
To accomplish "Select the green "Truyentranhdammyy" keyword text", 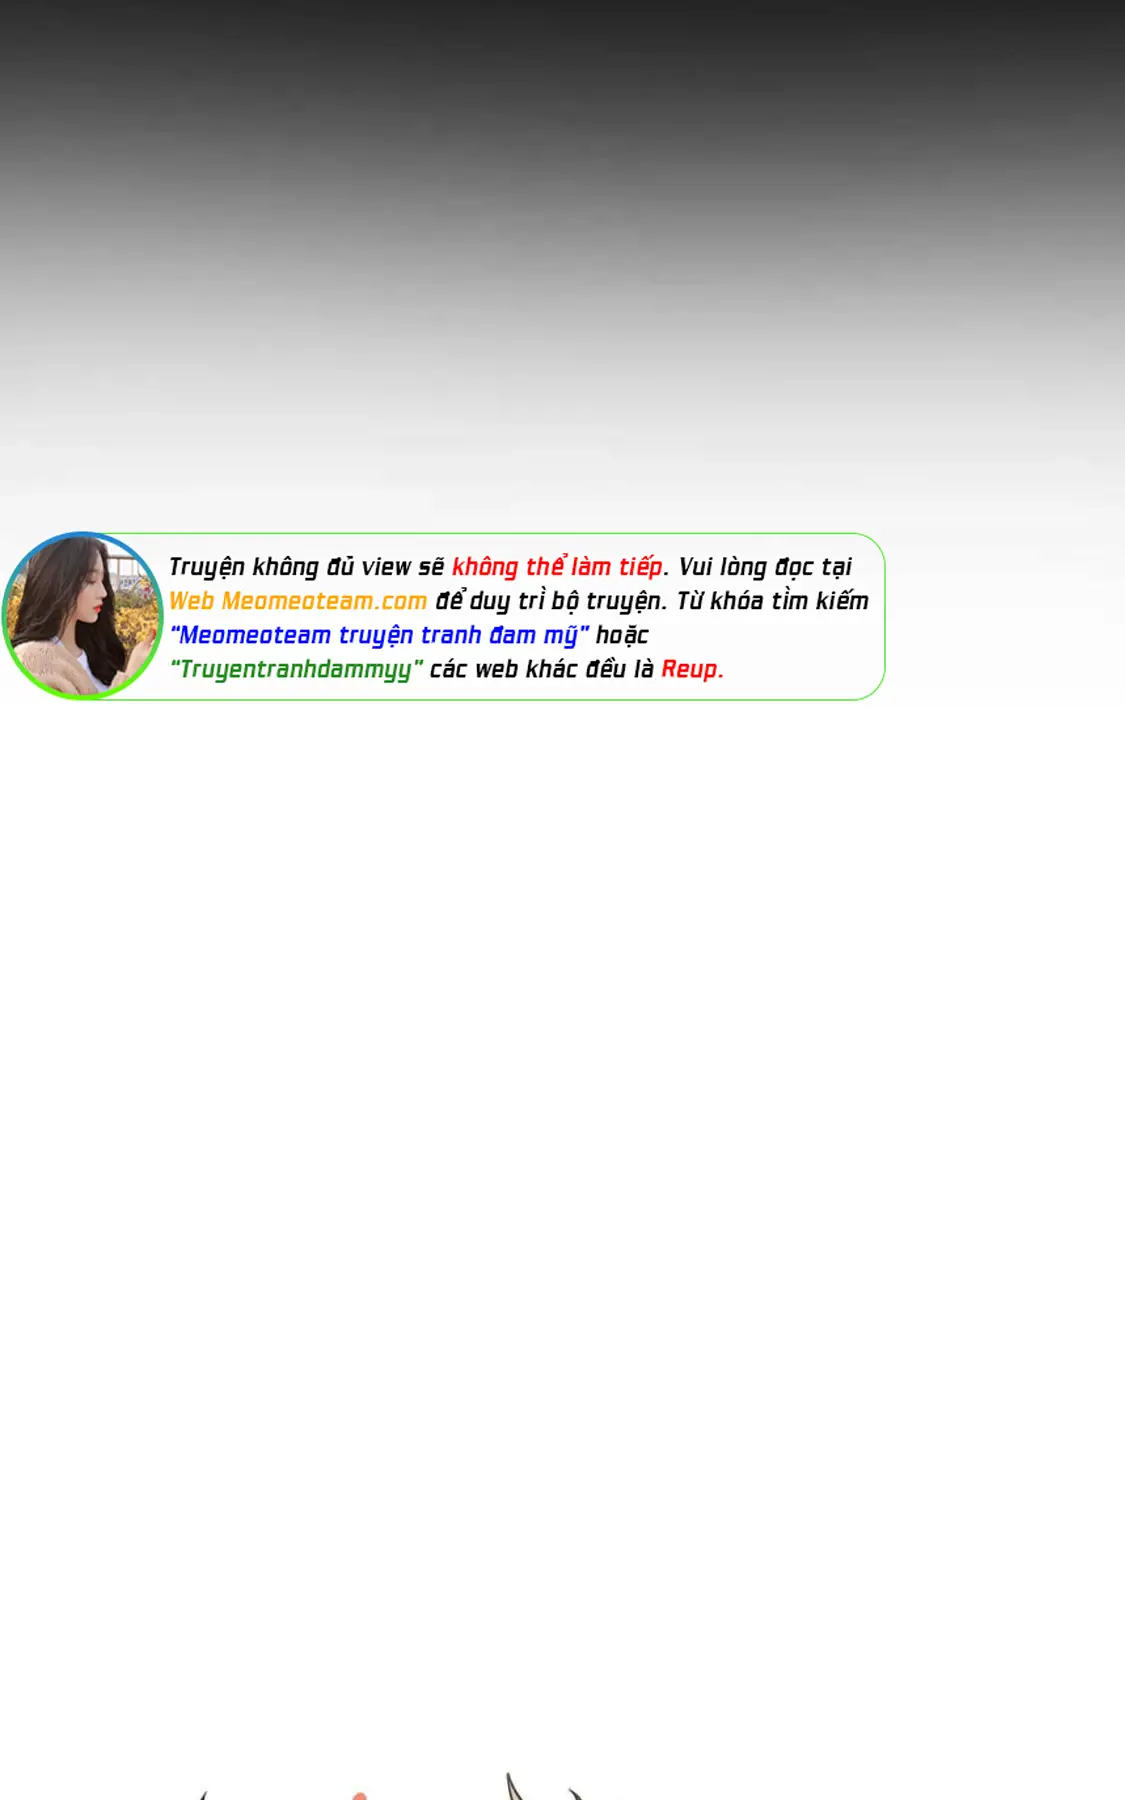I will (296, 669).
